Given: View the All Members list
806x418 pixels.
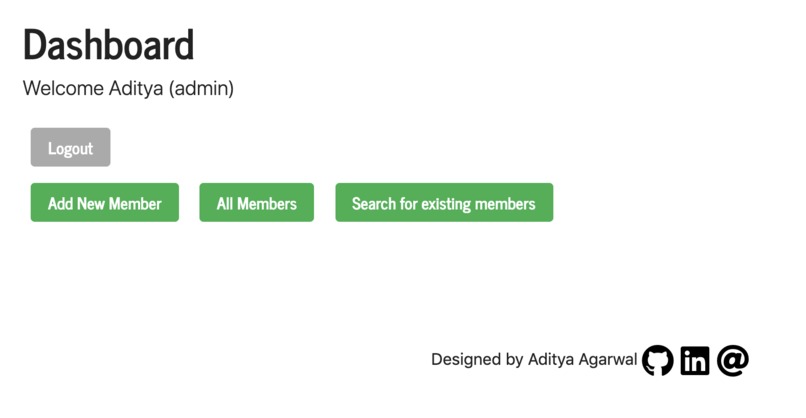Looking at the screenshot, I should 257,203.
